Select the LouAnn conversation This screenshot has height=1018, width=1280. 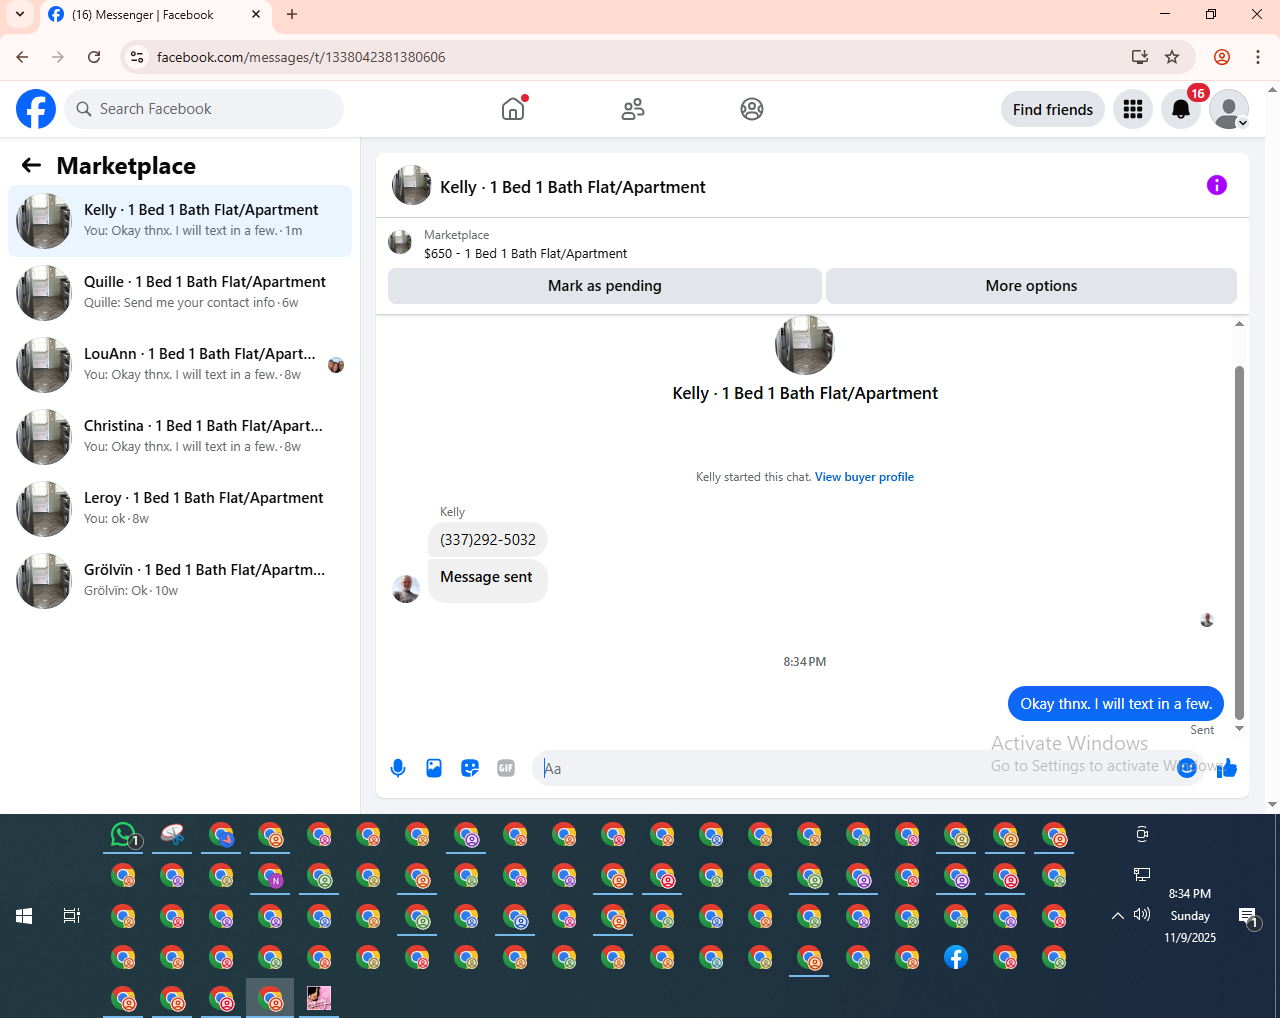point(180,365)
